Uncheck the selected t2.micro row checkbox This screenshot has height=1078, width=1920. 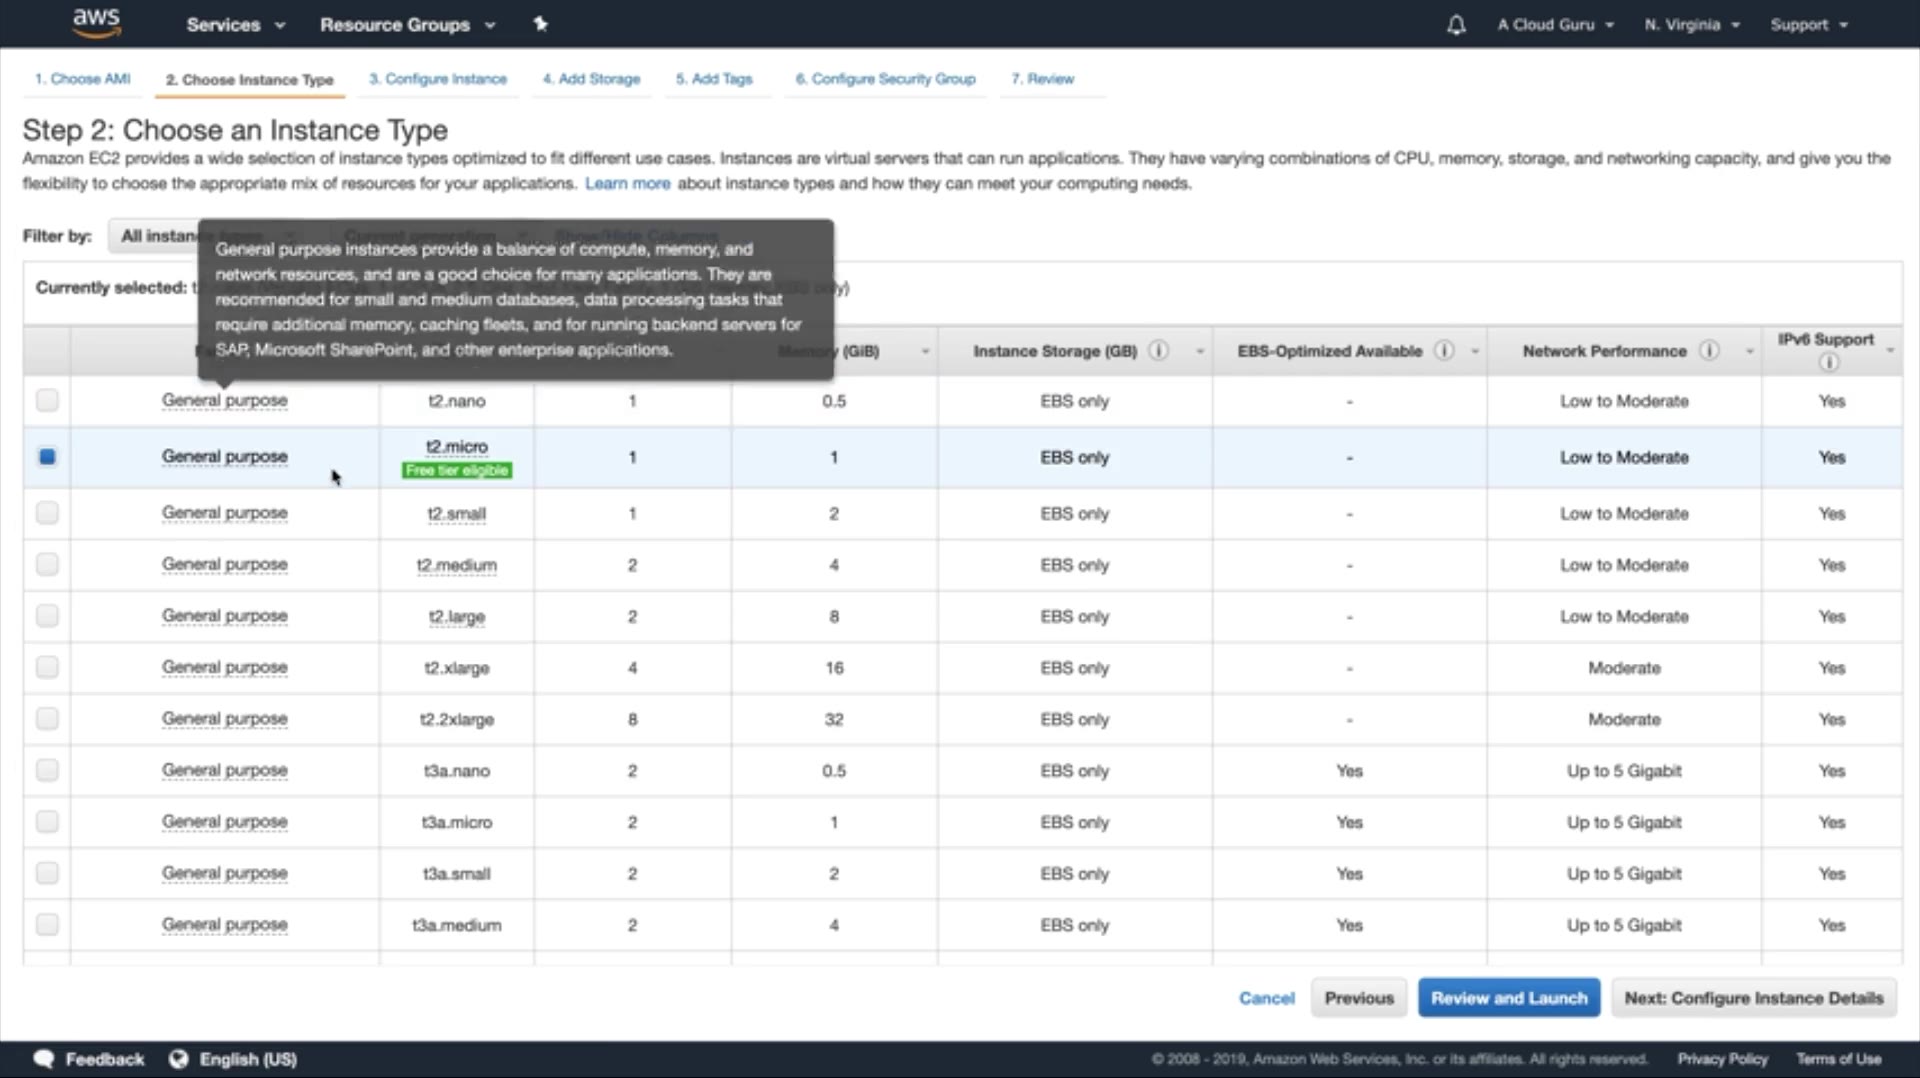tap(47, 457)
